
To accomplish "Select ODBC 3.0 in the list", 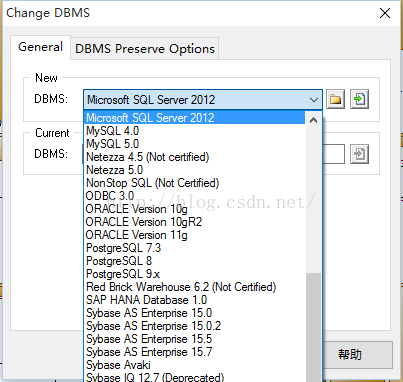I will tap(195, 196).
